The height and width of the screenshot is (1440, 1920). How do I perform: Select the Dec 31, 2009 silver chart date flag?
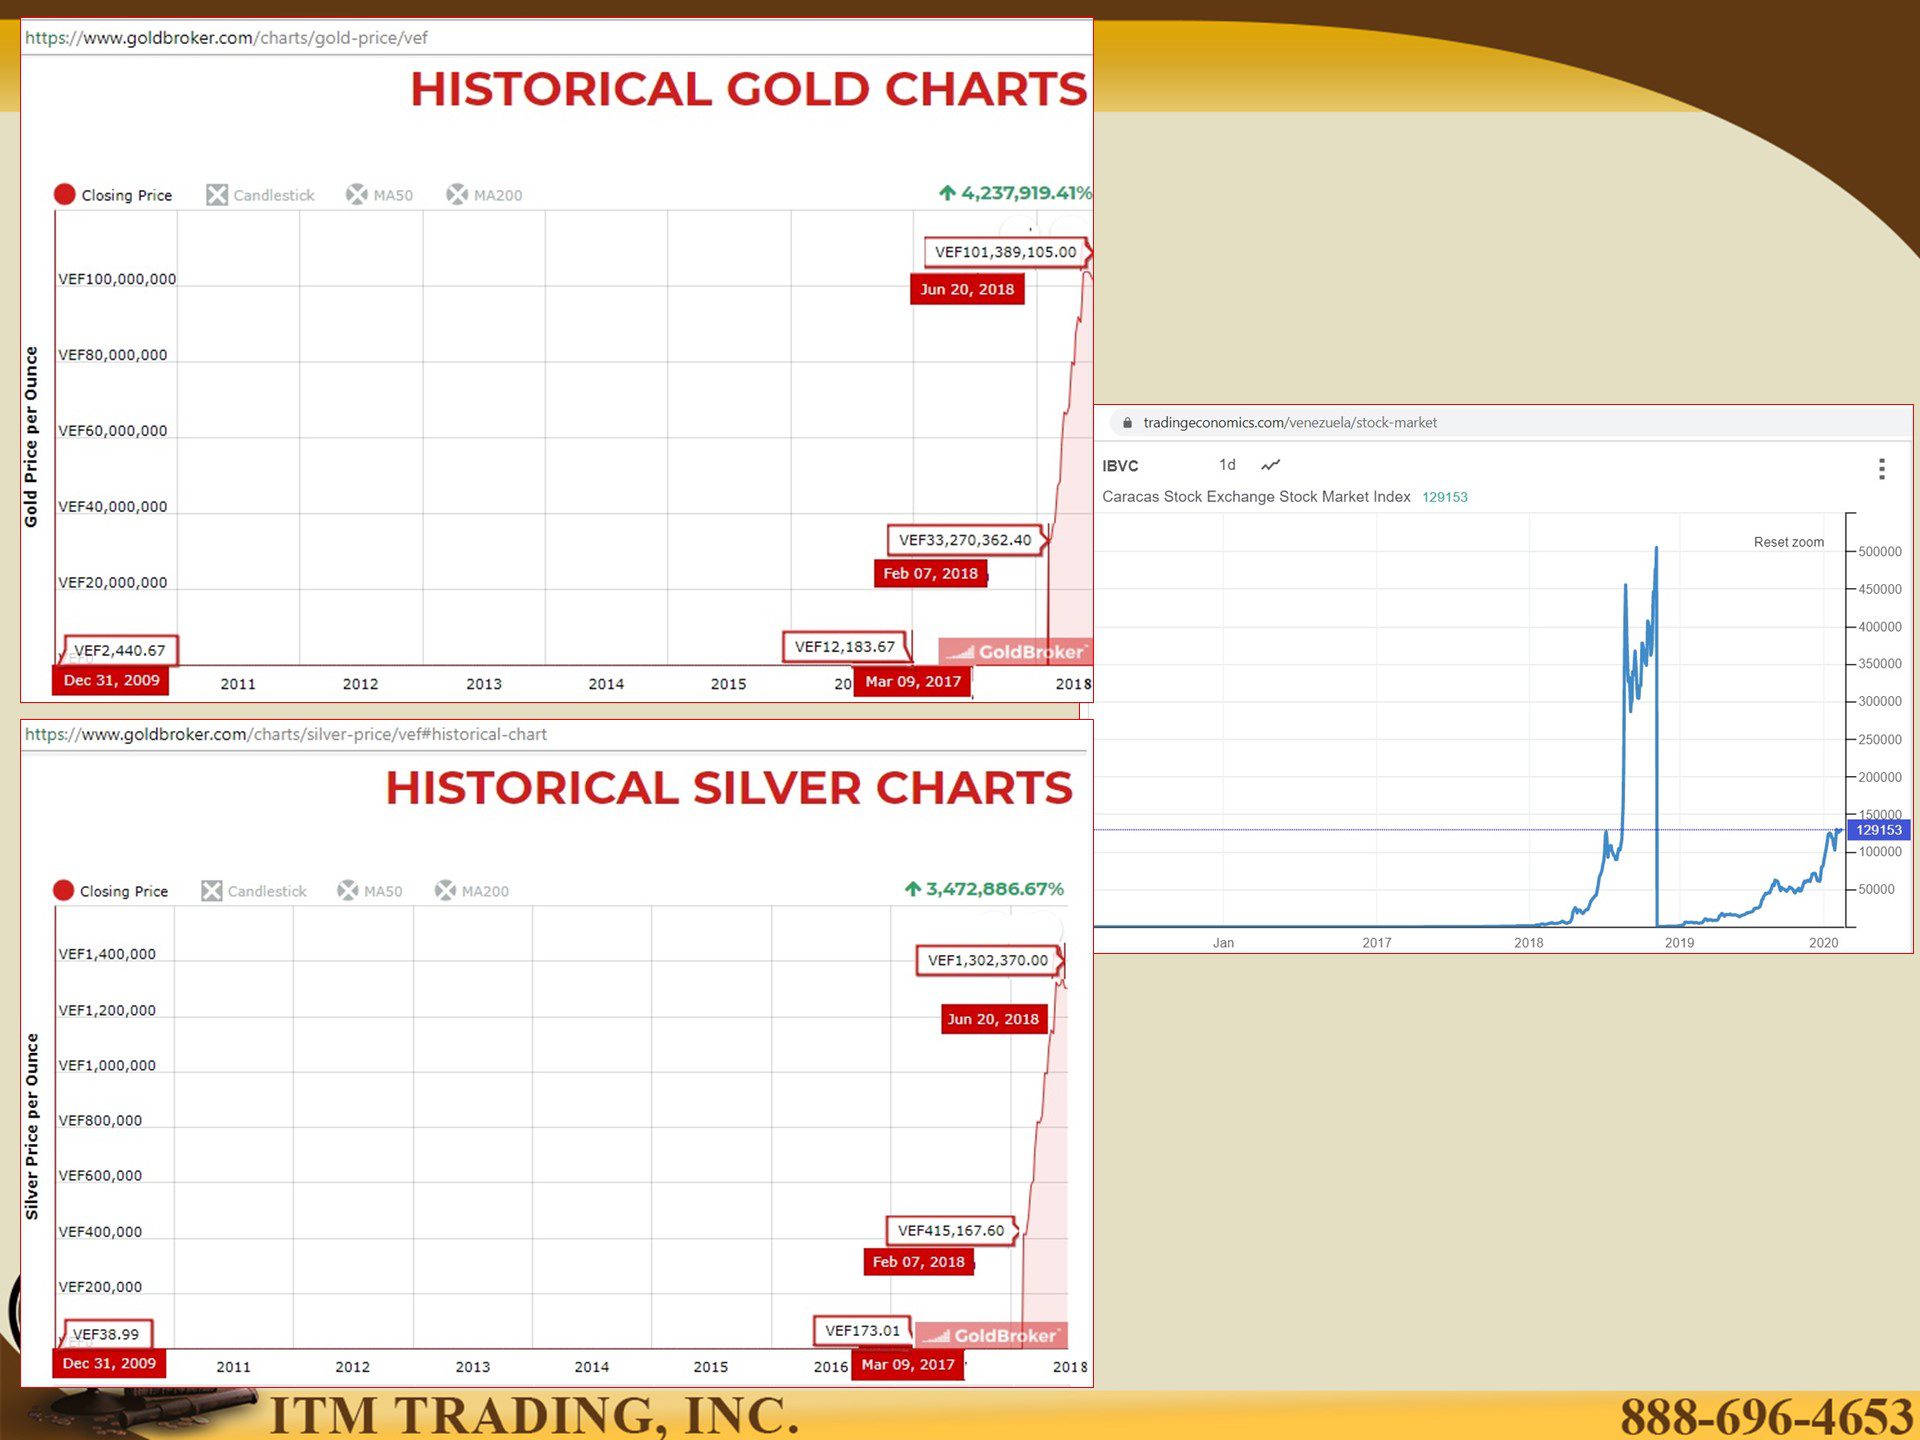click(x=109, y=1364)
